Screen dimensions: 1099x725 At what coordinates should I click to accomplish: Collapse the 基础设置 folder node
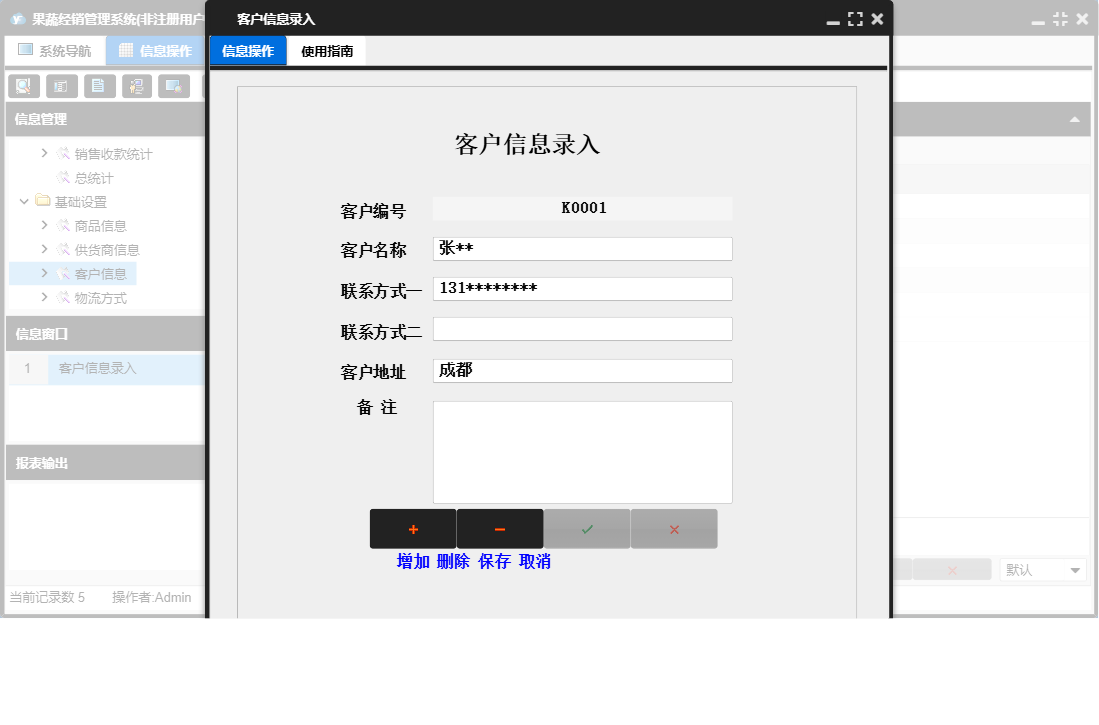(23, 201)
